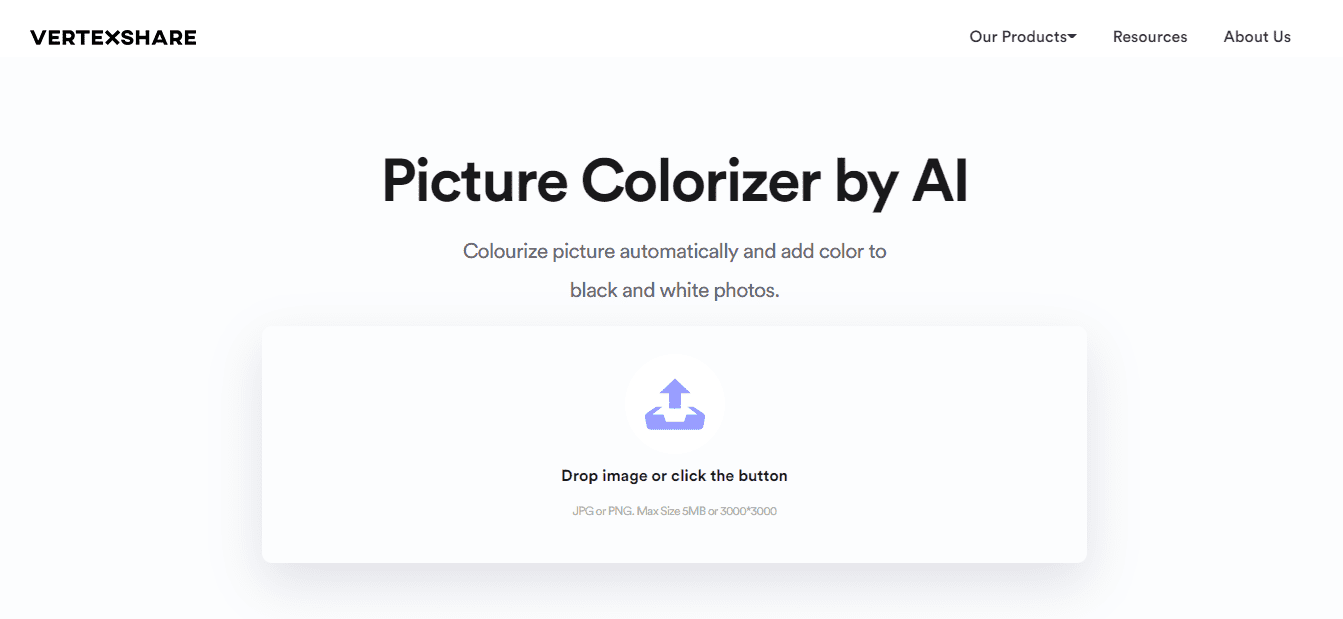
Task: Click 'Drop image or click the button' text
Action: [674, 476]
